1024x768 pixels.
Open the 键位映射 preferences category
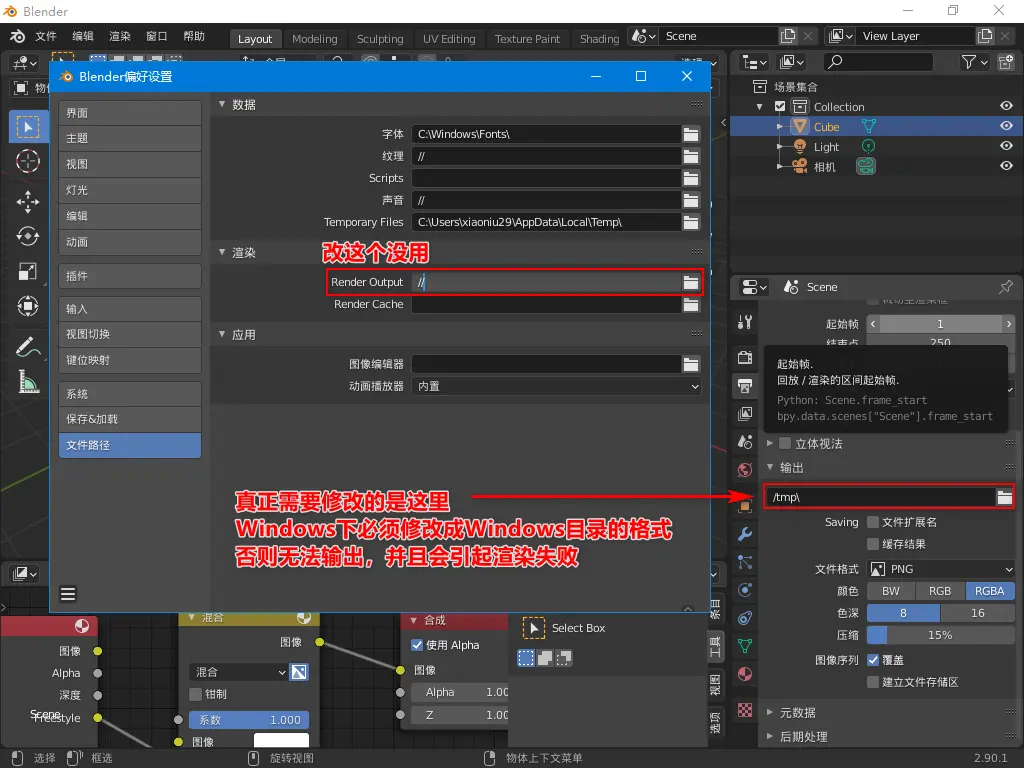coord(130,360)
